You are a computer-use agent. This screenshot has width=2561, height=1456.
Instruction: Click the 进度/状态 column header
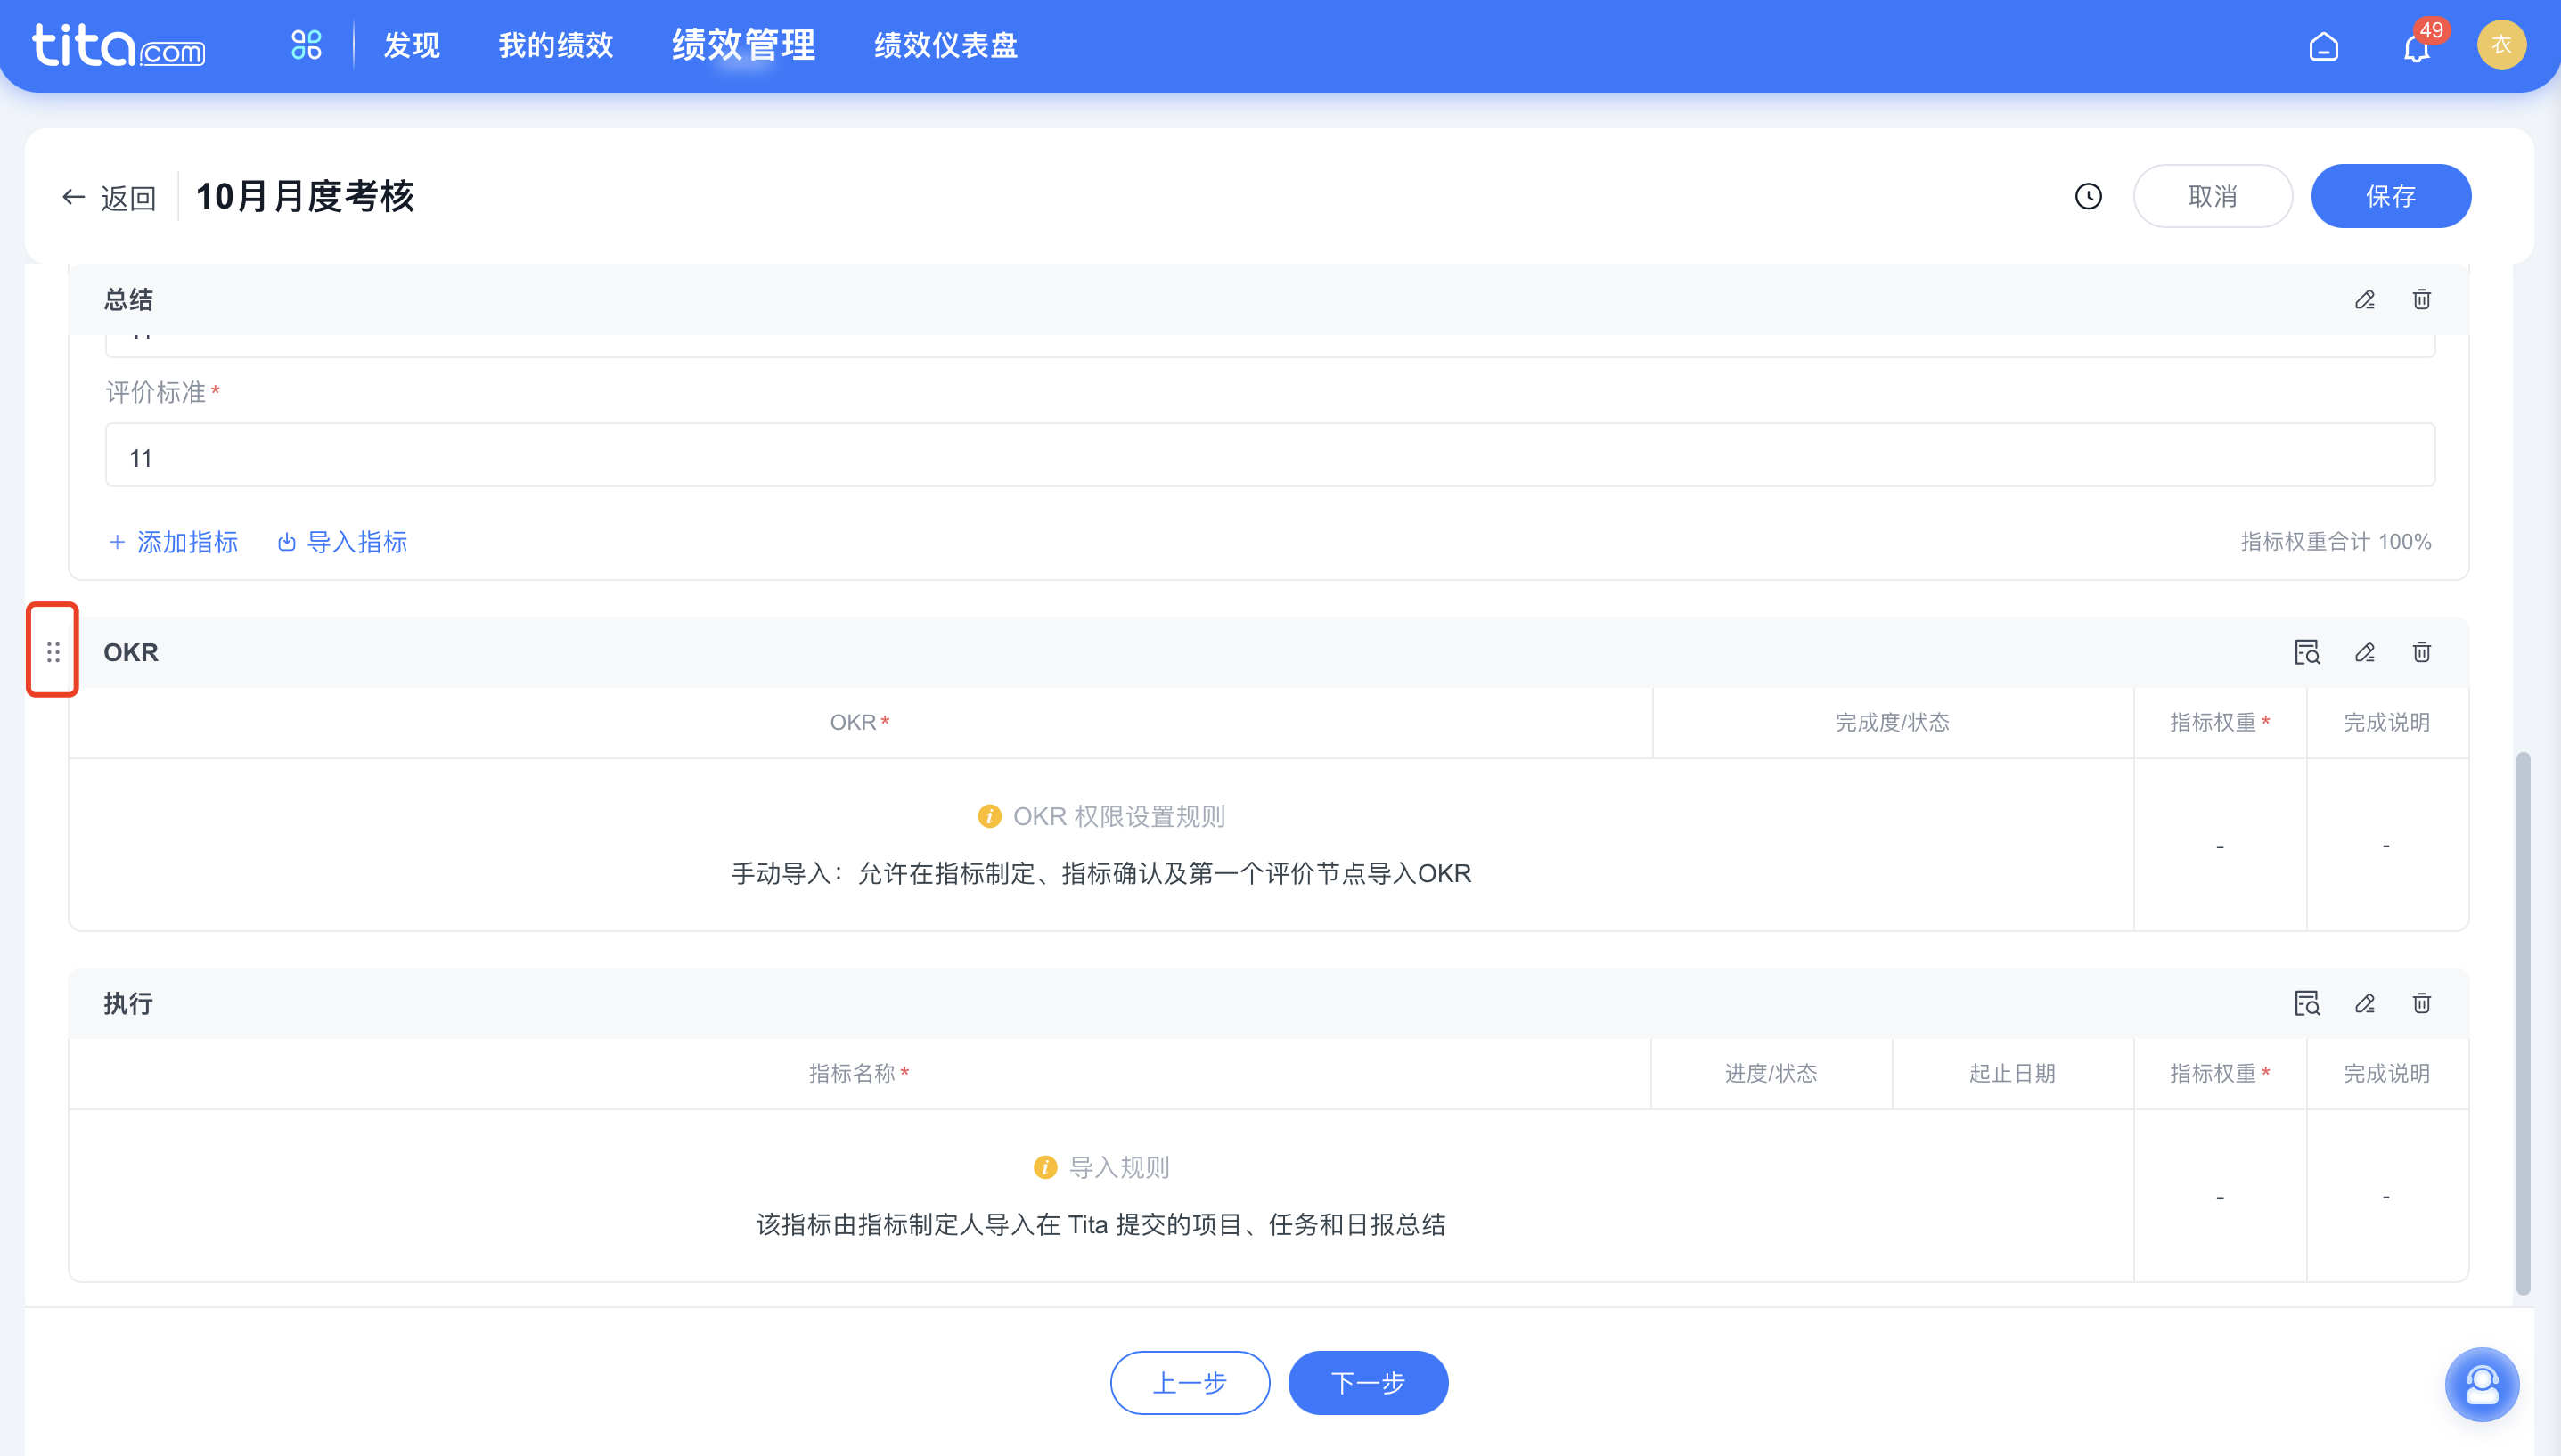tap(1771, 1073)
